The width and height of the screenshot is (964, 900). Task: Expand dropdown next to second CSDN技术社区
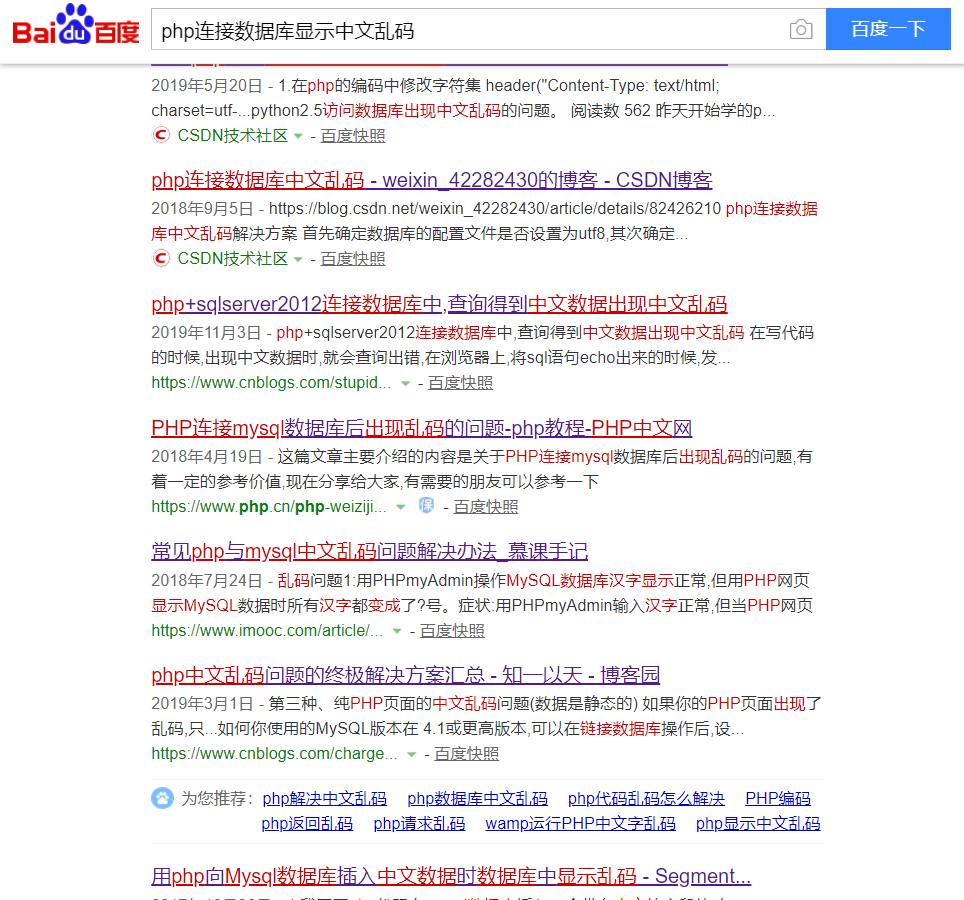coord(298,259)
